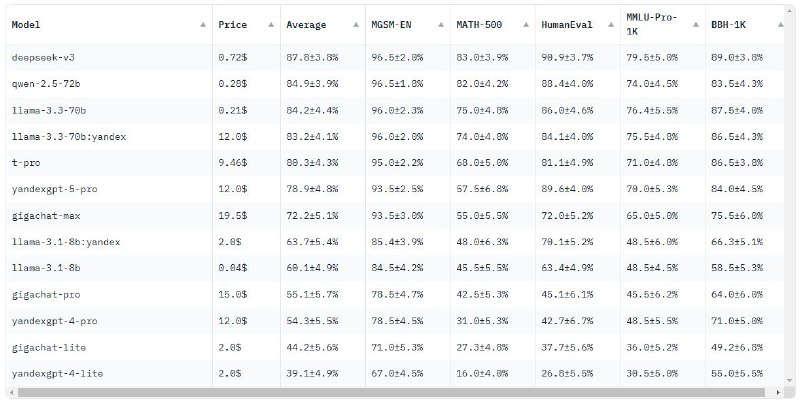Sort by HumanEval using arrow icon
800x405 pixels.
[x=611, y=24]
